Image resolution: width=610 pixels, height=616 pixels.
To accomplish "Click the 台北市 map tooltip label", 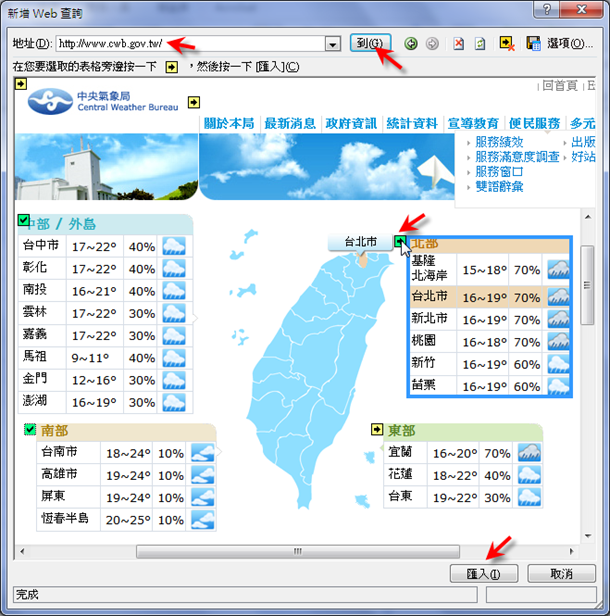I will click(x=360, y=242).
